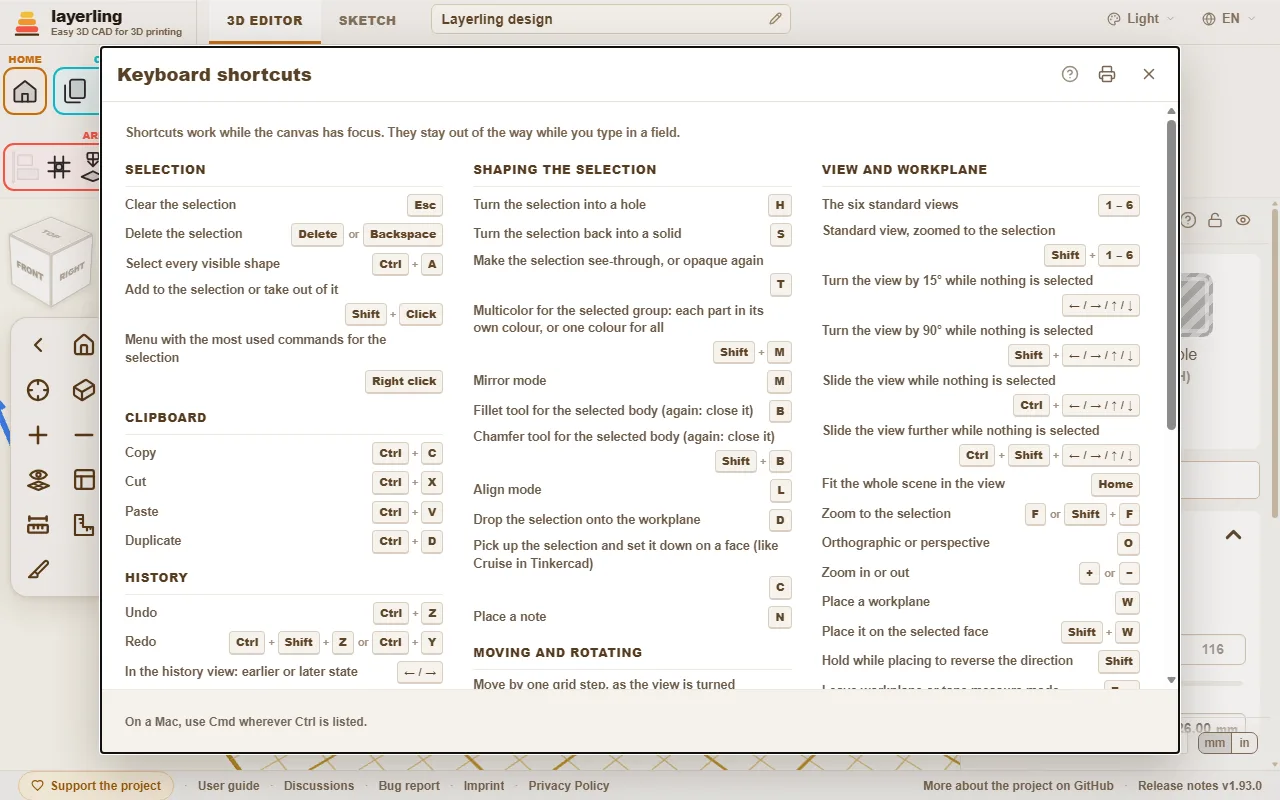Click the pencil icon to rename Layerling design
Viewport: 1280px width, 800px height.
point(775,19)
